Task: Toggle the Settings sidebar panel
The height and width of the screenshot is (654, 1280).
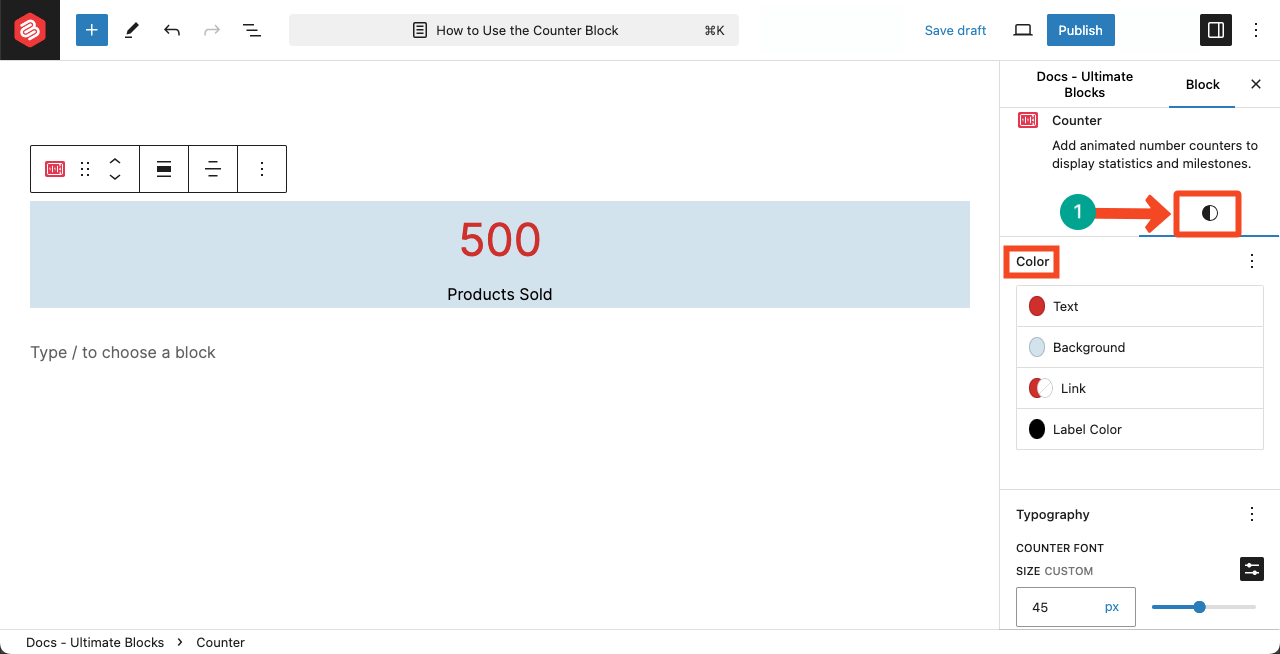Action: tap(1216, 30)
